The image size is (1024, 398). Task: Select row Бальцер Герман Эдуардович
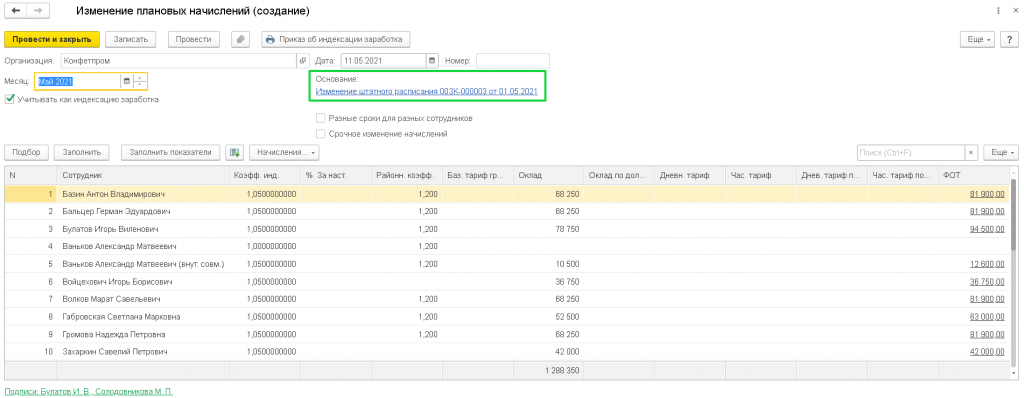click(507, 212)
